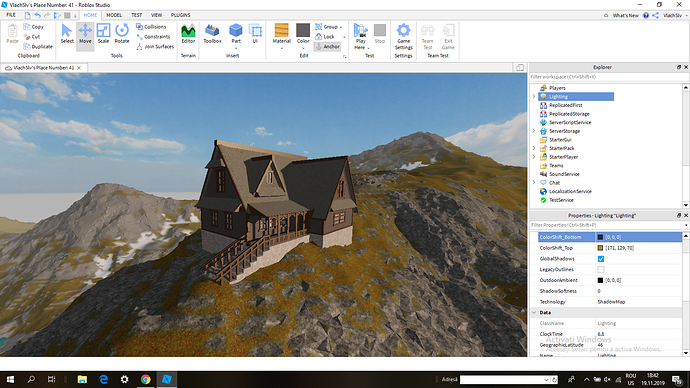Expand the StarterPlayer tree node
Viewport: 690px width, 388px height.
coord(534,157)
